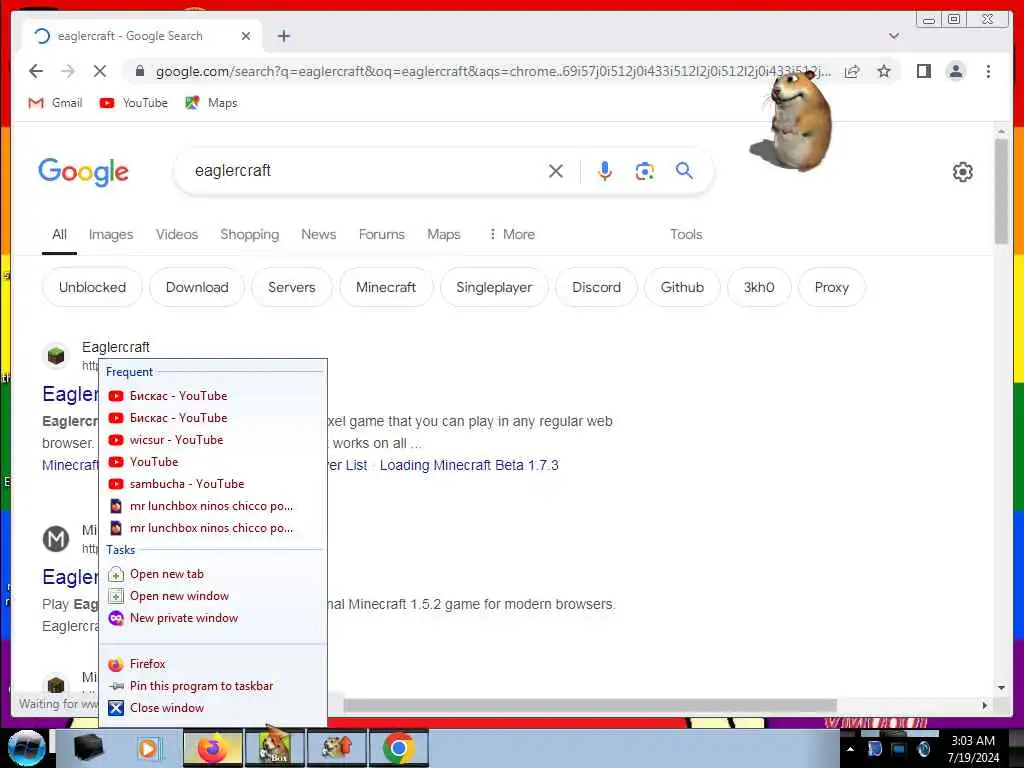The height and width of the screenshot is (768, 1024).
Task: Open sambucha - YouTube in jump list
Action: coord(213,484)
